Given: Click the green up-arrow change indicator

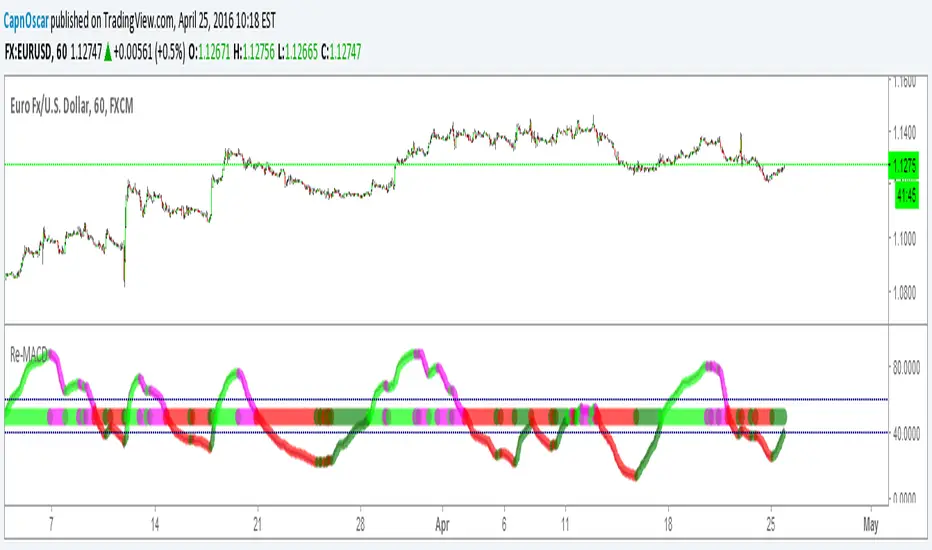Looking at the screenshot, I should [x=108, y=52].
